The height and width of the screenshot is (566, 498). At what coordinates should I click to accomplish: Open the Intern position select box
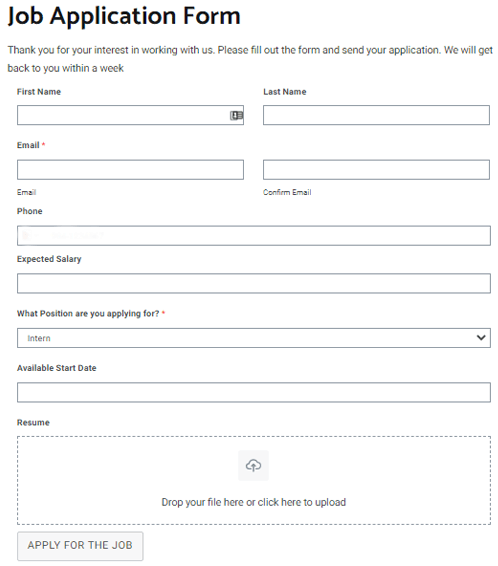[254, 338]
